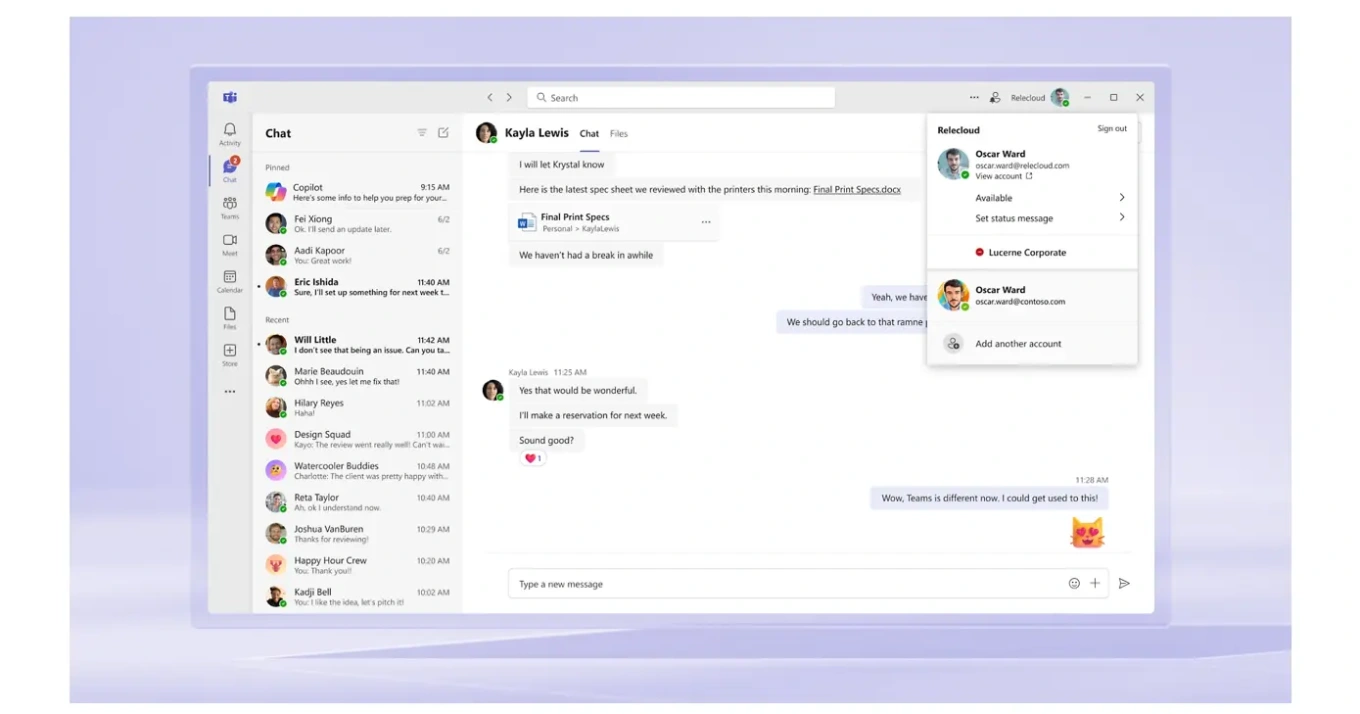
Task: Open the emoji picker in message box
Action: pyautogui.click(x=1074, y=583)
